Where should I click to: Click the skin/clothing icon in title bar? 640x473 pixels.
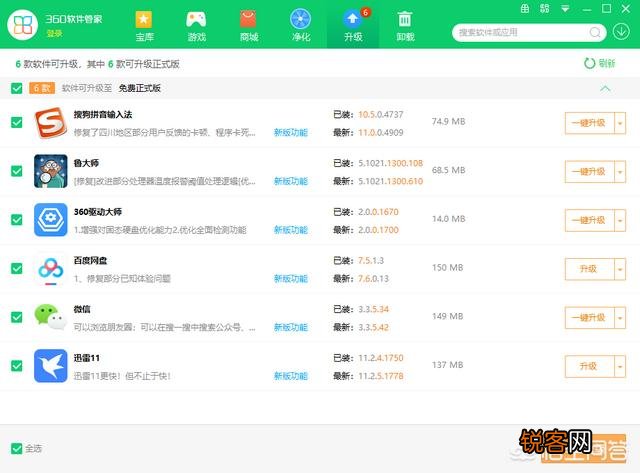click(x=525, y=8)
